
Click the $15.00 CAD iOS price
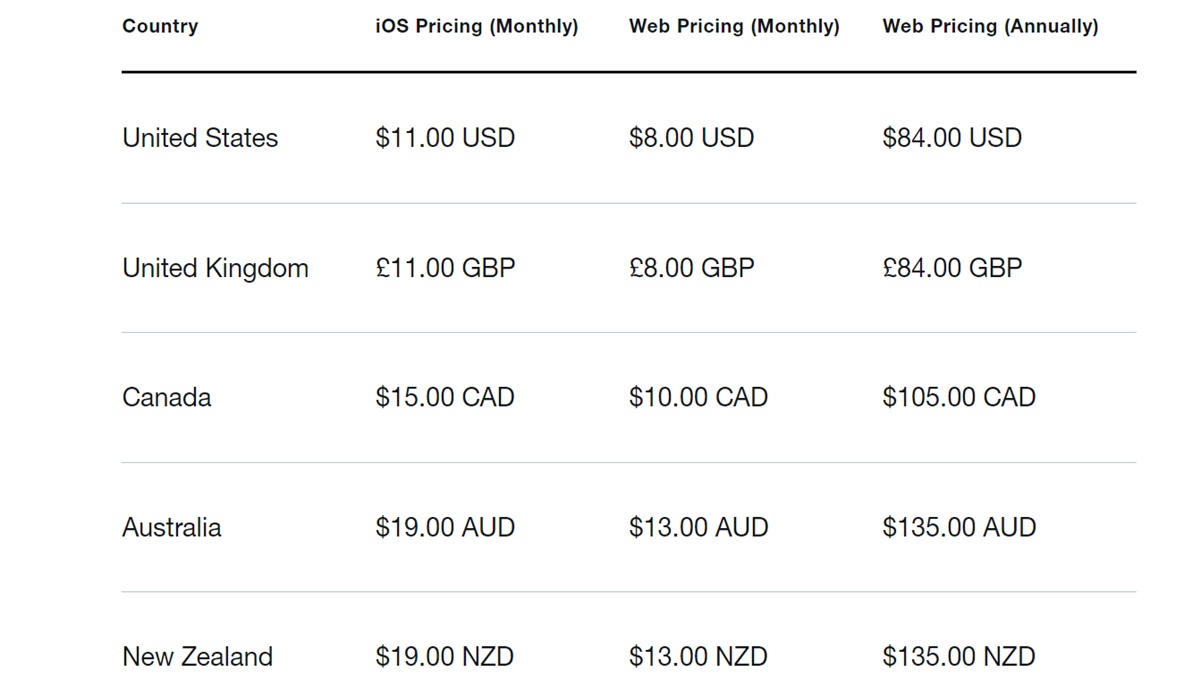445,398
